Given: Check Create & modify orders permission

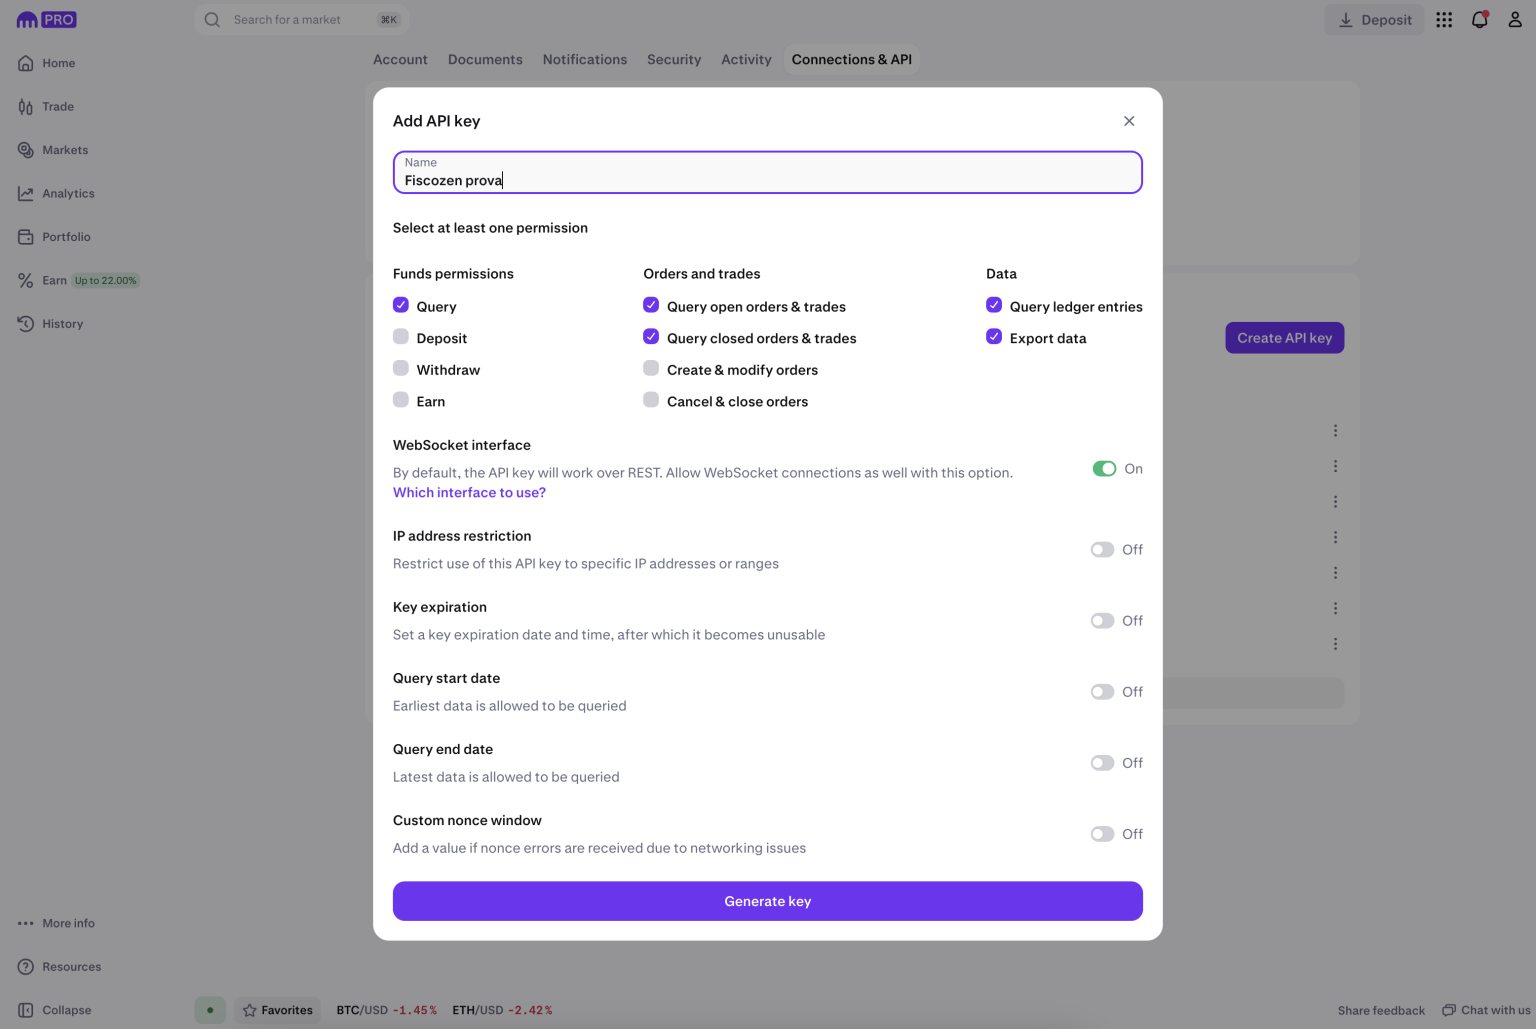Looking at the screenshot, I should point(651,369).
